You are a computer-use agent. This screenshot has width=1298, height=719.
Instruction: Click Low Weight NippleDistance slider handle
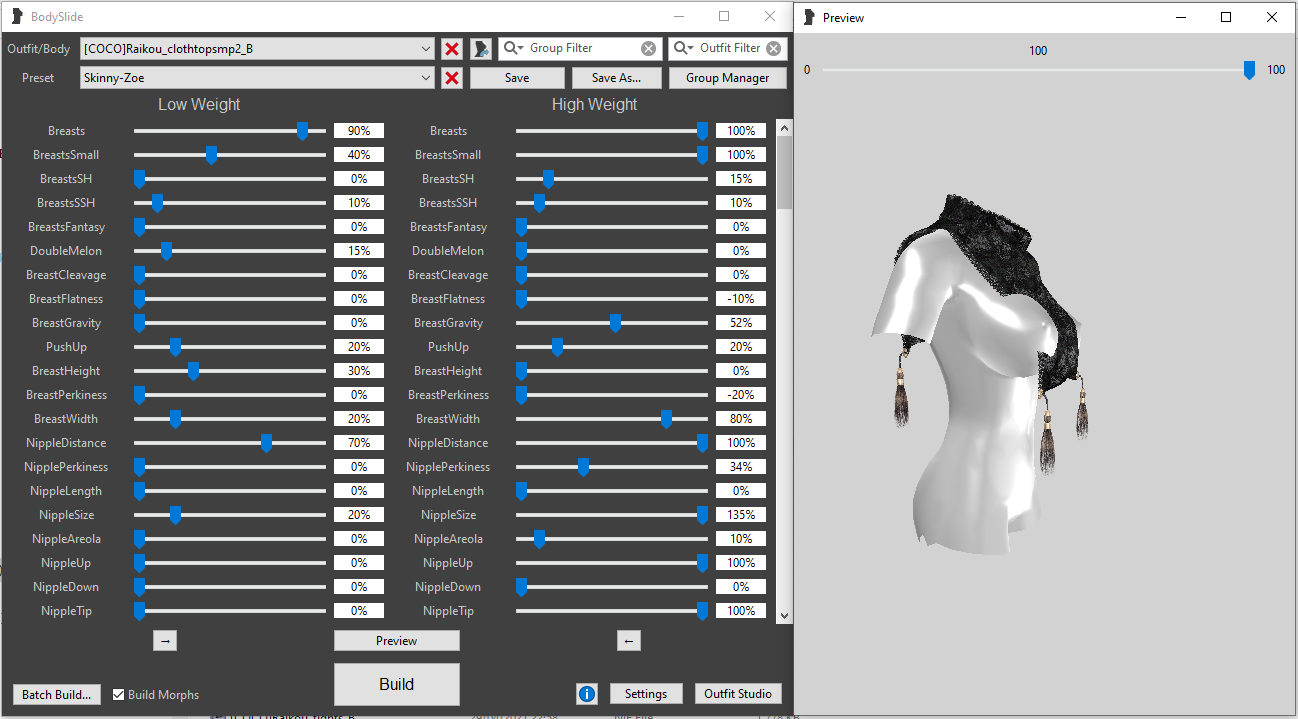point(267,443)
